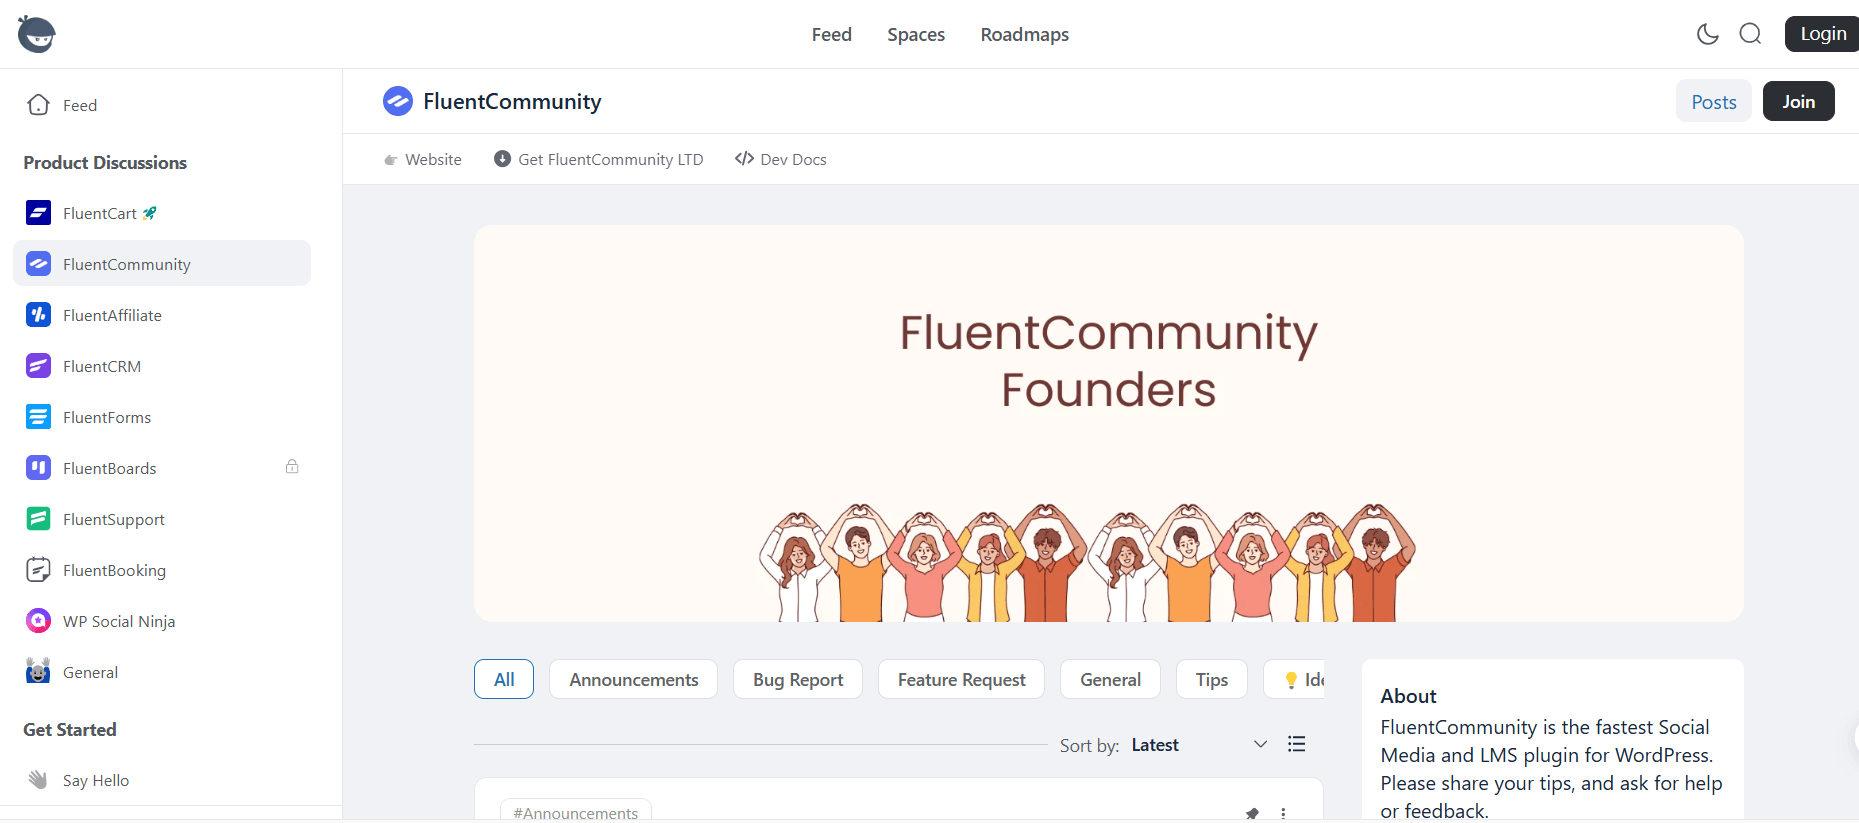1859x823 pixels.
Task: Open the three-dot menu on first post
Action: [1283, 813]
